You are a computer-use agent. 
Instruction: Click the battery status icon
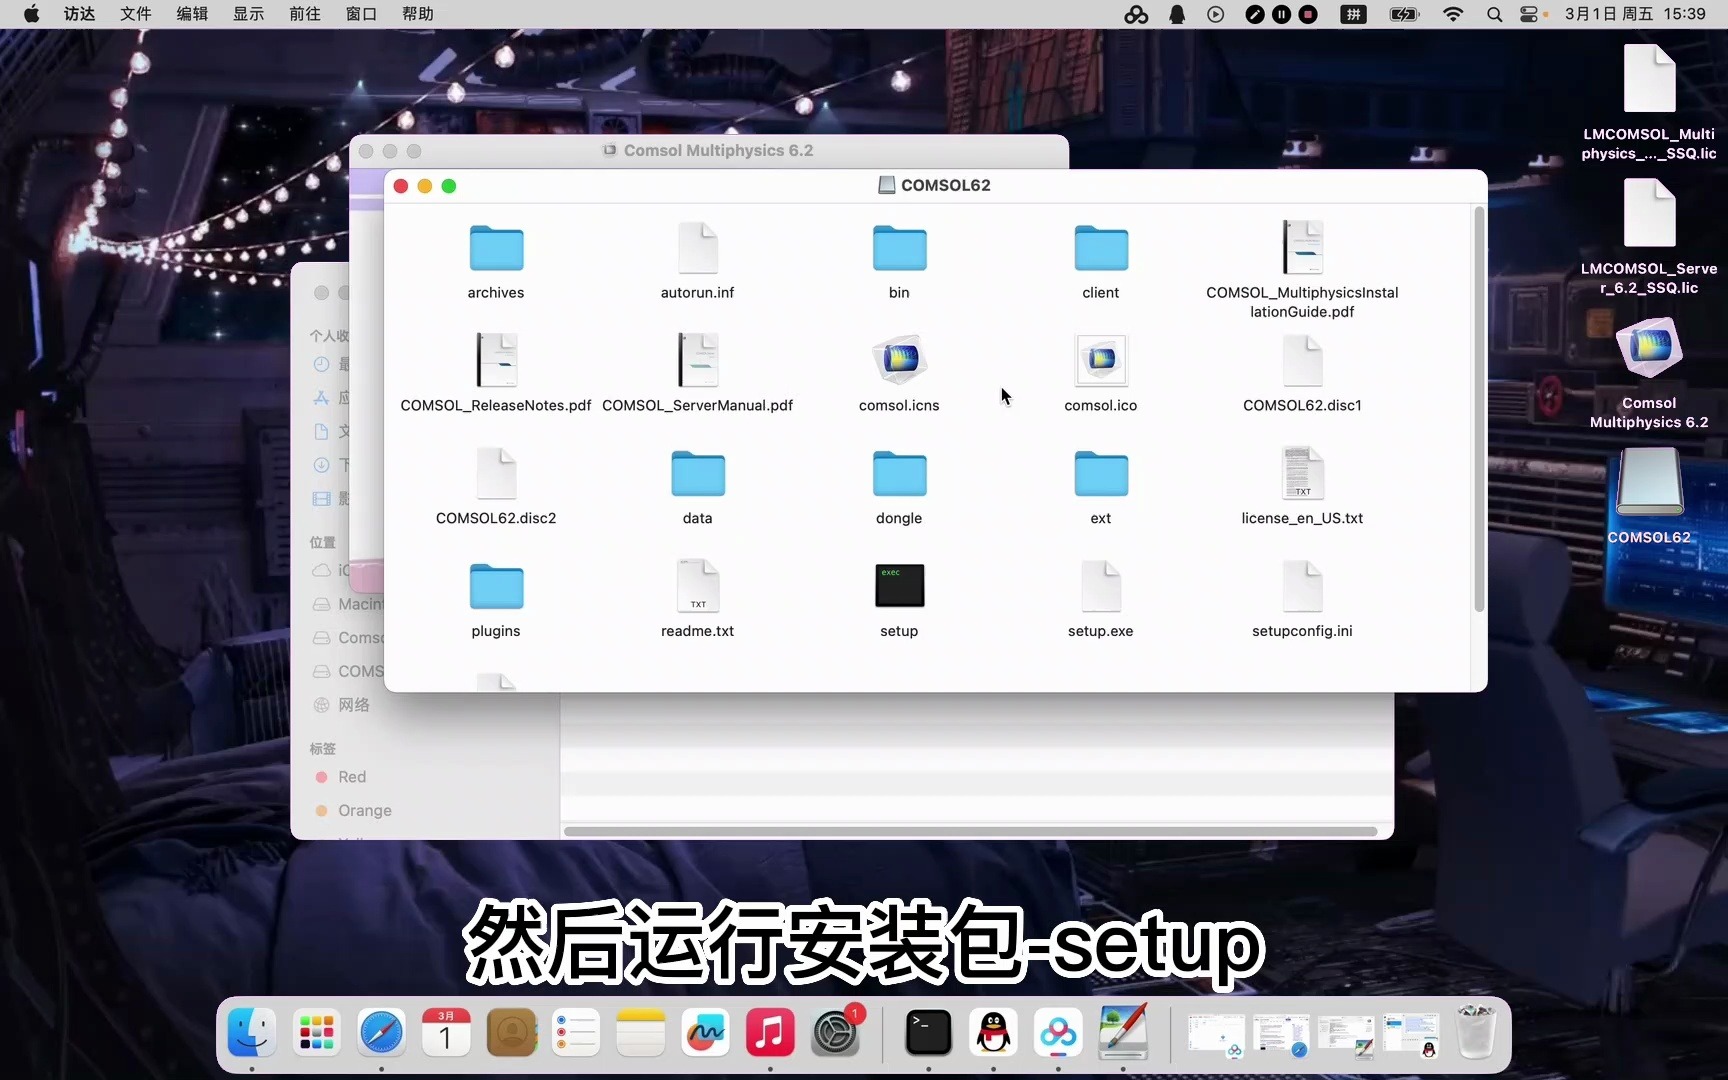pyautogui.click(x=1404, y=14)
